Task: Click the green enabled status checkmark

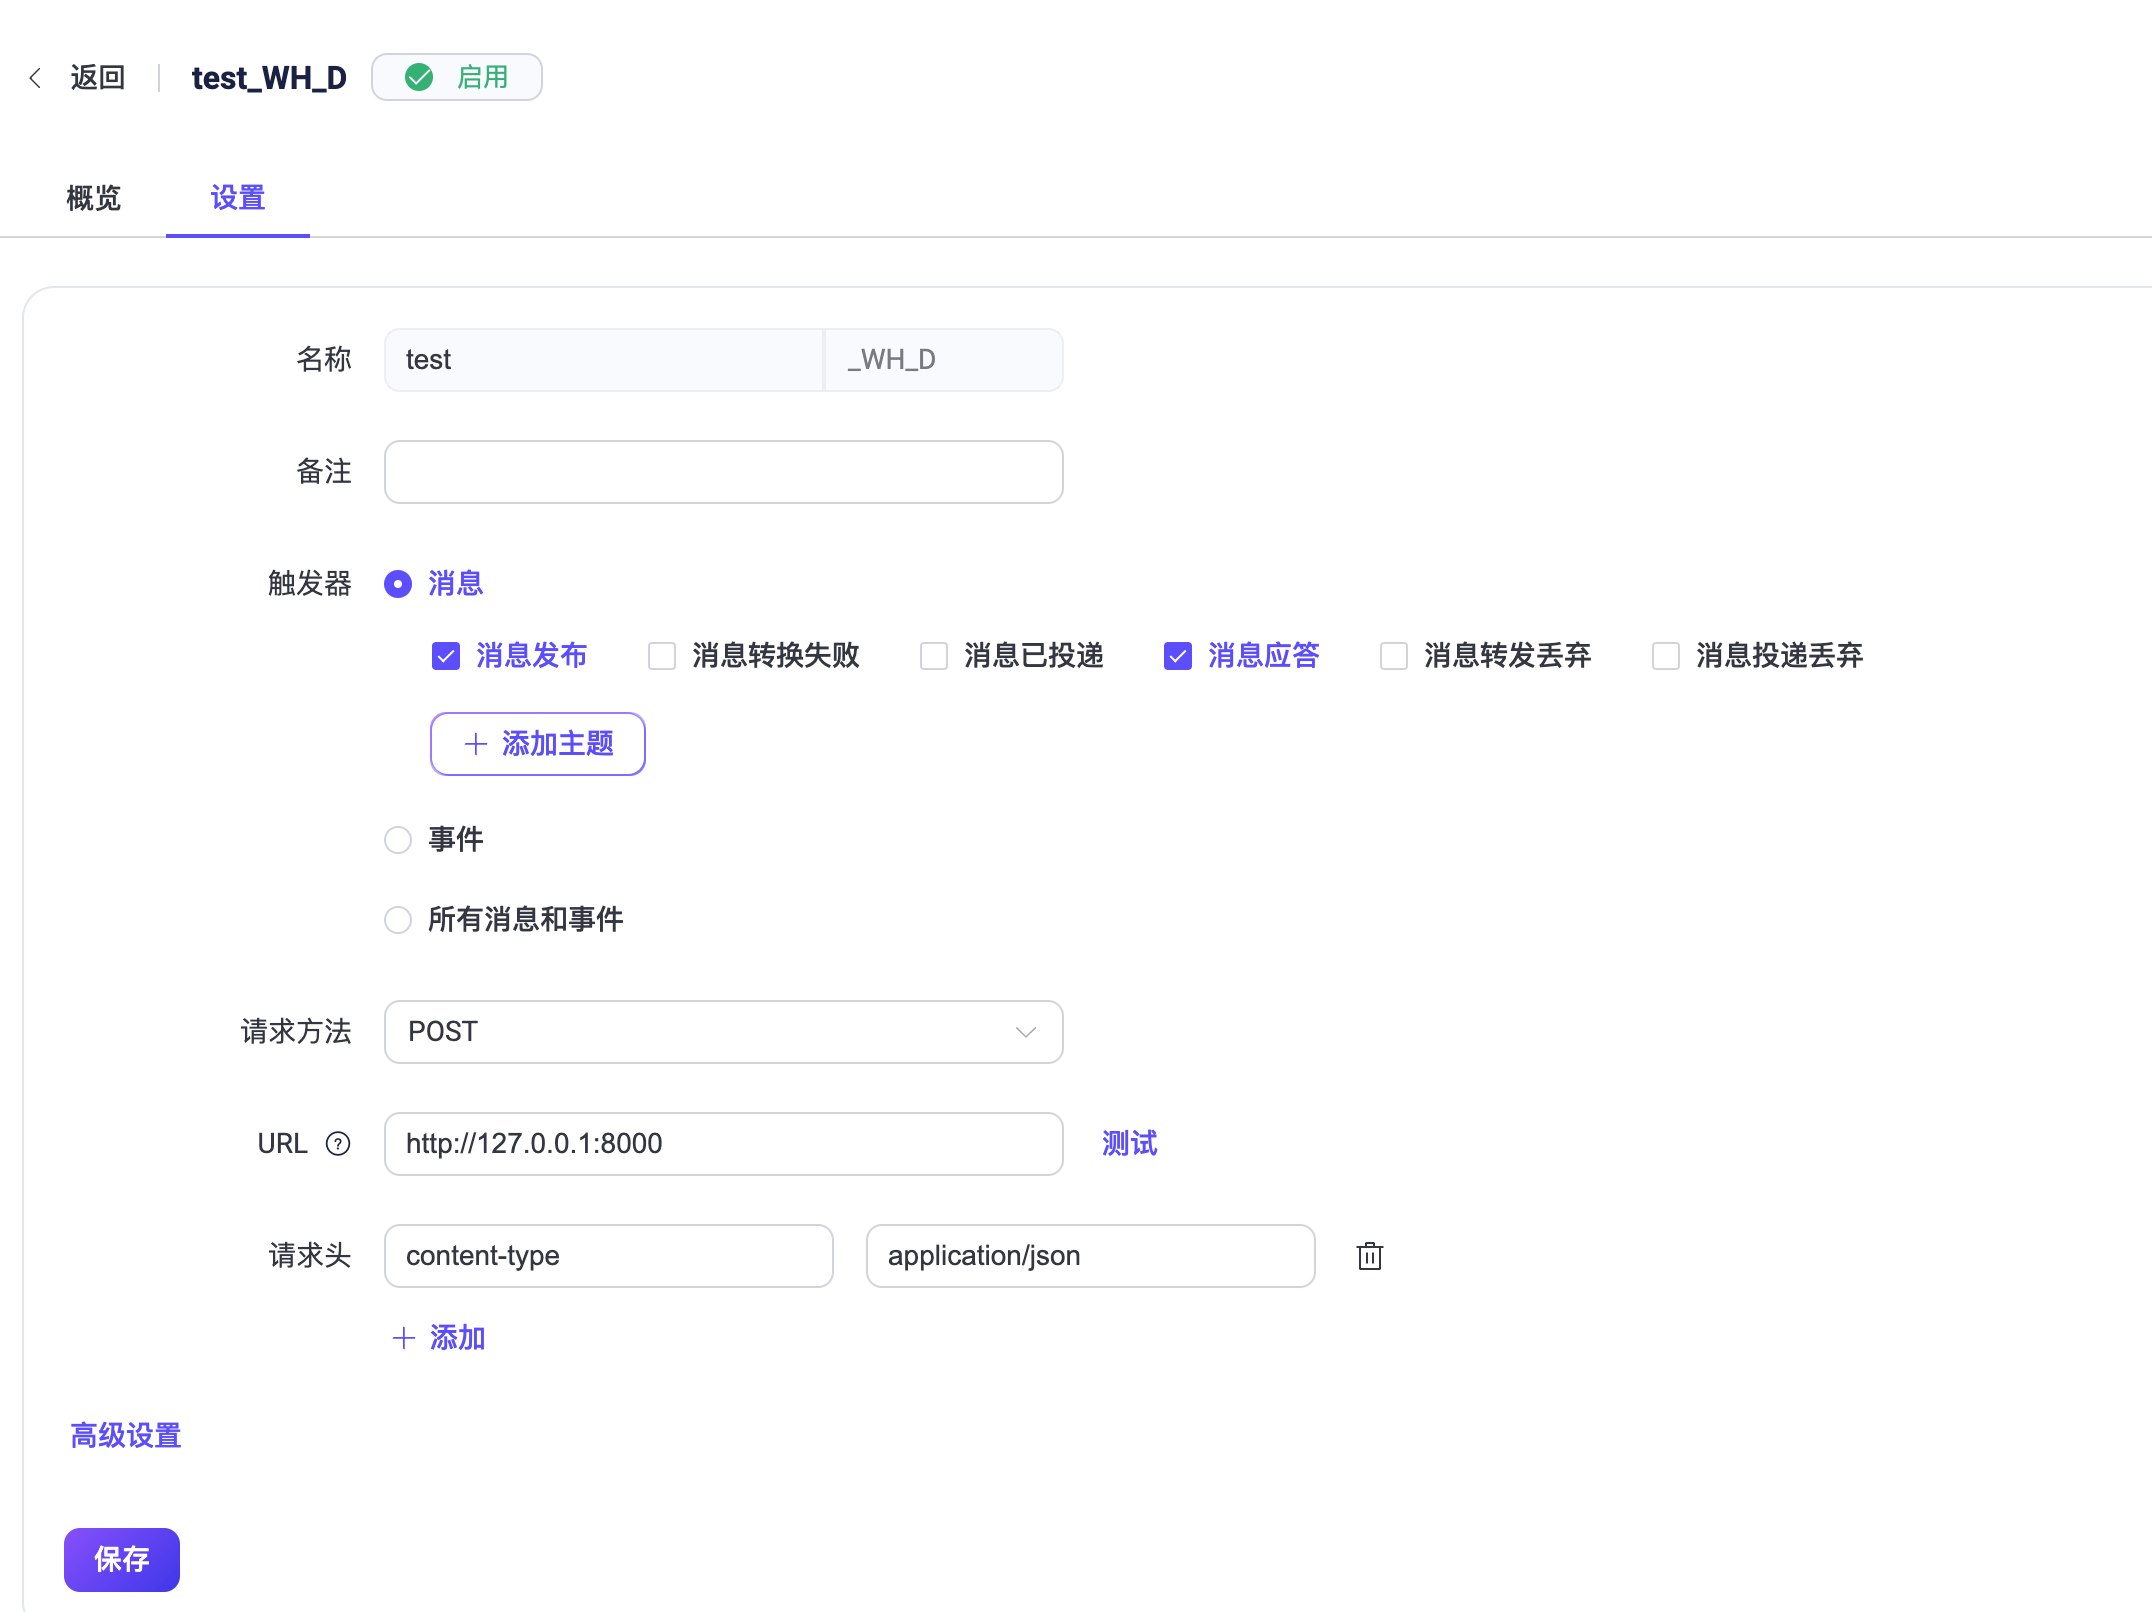Action: (x=419, y=77)
